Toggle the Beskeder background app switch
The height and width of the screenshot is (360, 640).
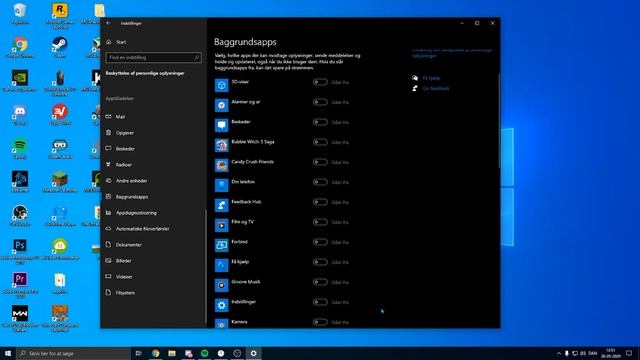(x=320, y=122)
